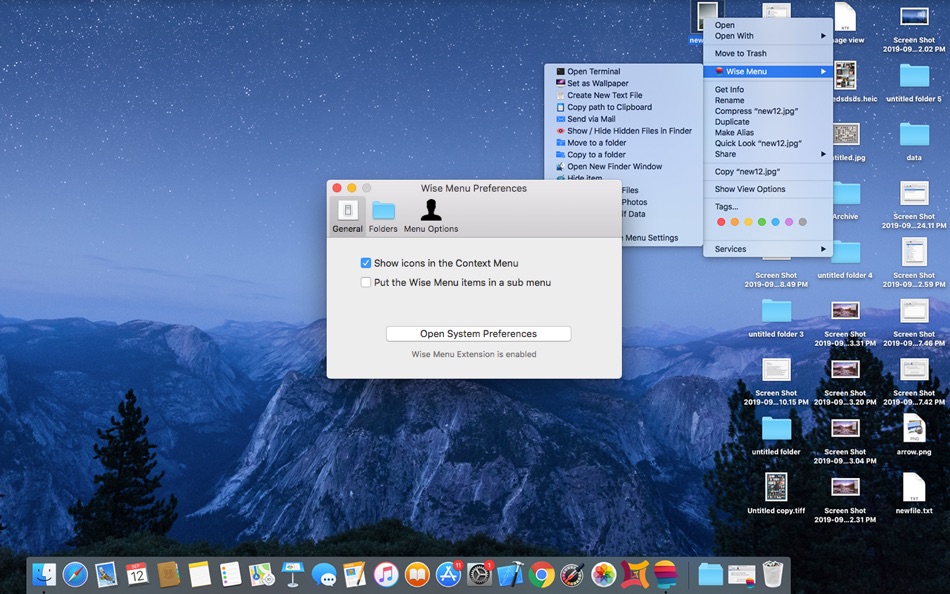Select Copy path to Clipboard
The height and width of the screenshot is (594, 950).
(623, 107)
